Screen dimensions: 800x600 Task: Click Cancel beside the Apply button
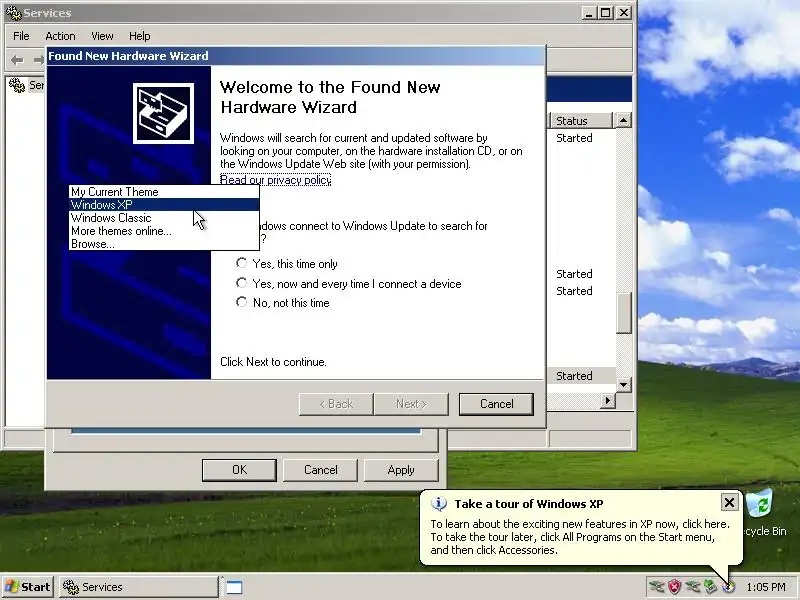click(x=320, y=470)
